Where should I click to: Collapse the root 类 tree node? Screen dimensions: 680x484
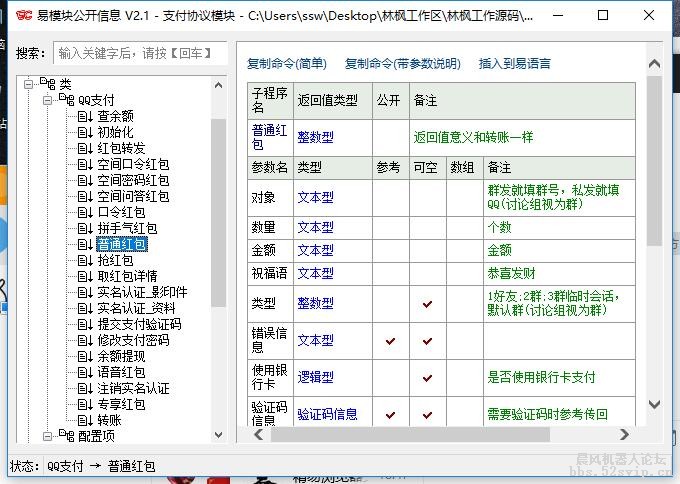(x=29, y=84)
